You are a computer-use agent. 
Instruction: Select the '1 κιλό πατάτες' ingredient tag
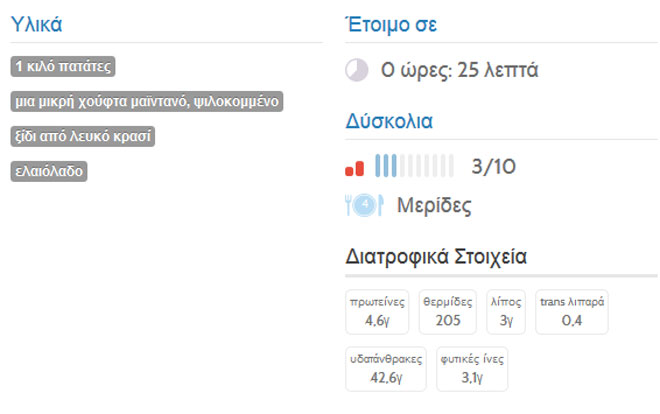tap(63, 67)
